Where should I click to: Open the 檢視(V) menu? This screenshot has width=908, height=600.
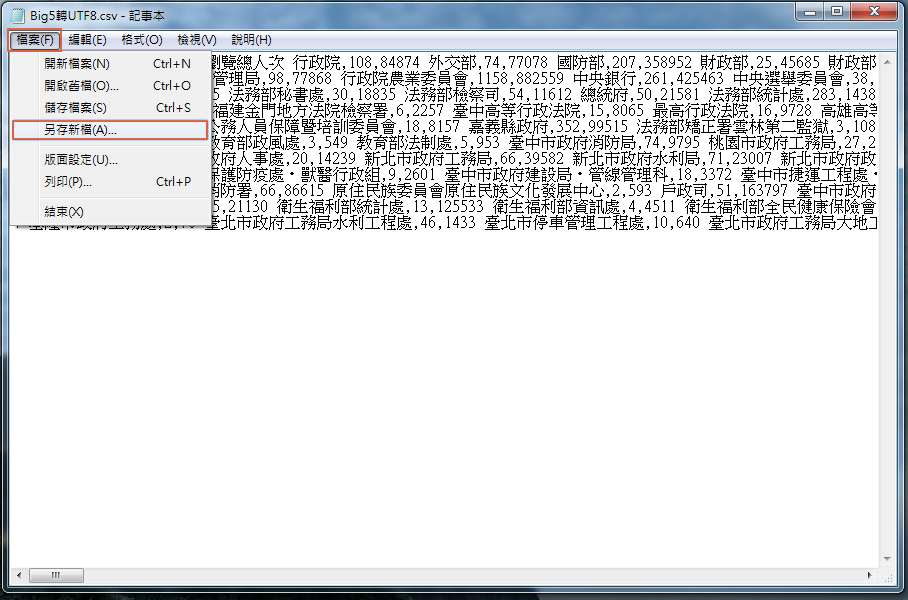(x=196, y=40)
